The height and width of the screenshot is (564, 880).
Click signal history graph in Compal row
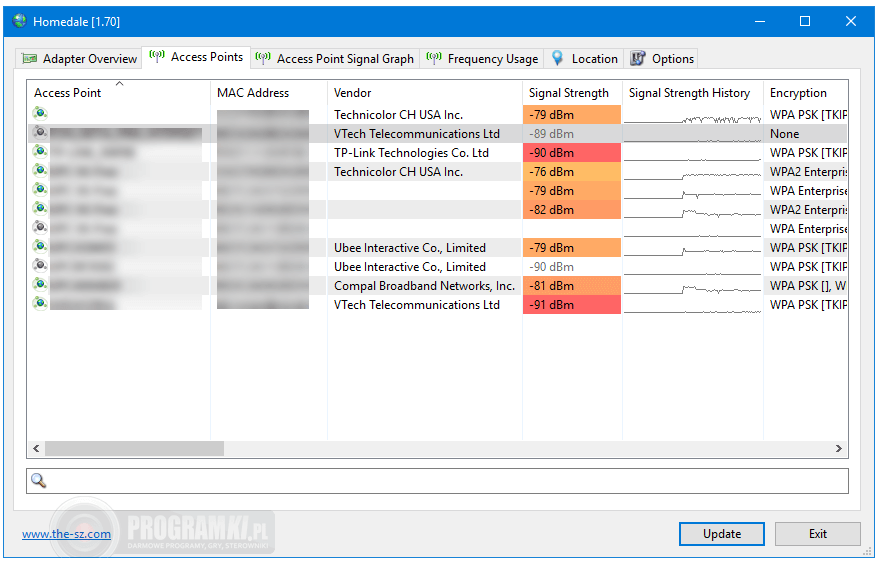693,286
